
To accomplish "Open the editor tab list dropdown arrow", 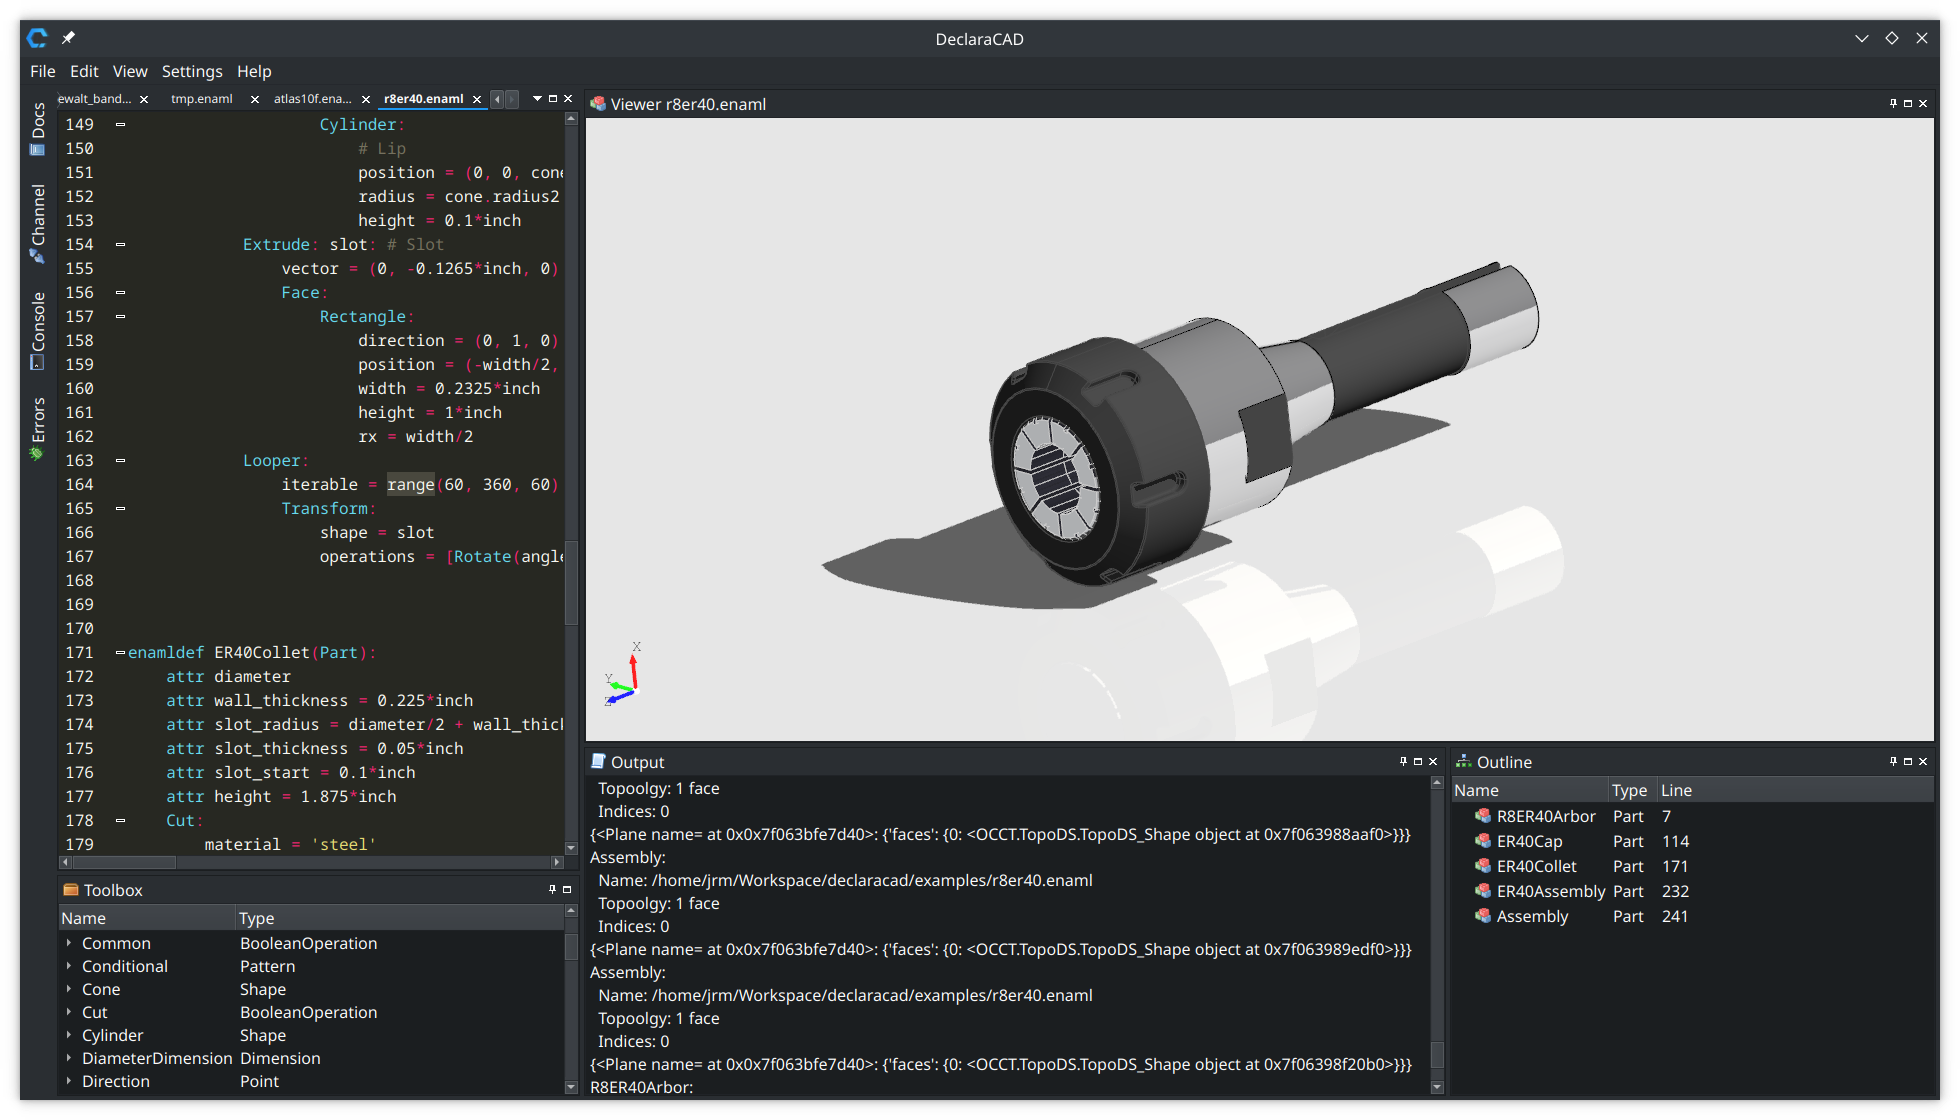I will pyautogui.click(x=537, y=99).
